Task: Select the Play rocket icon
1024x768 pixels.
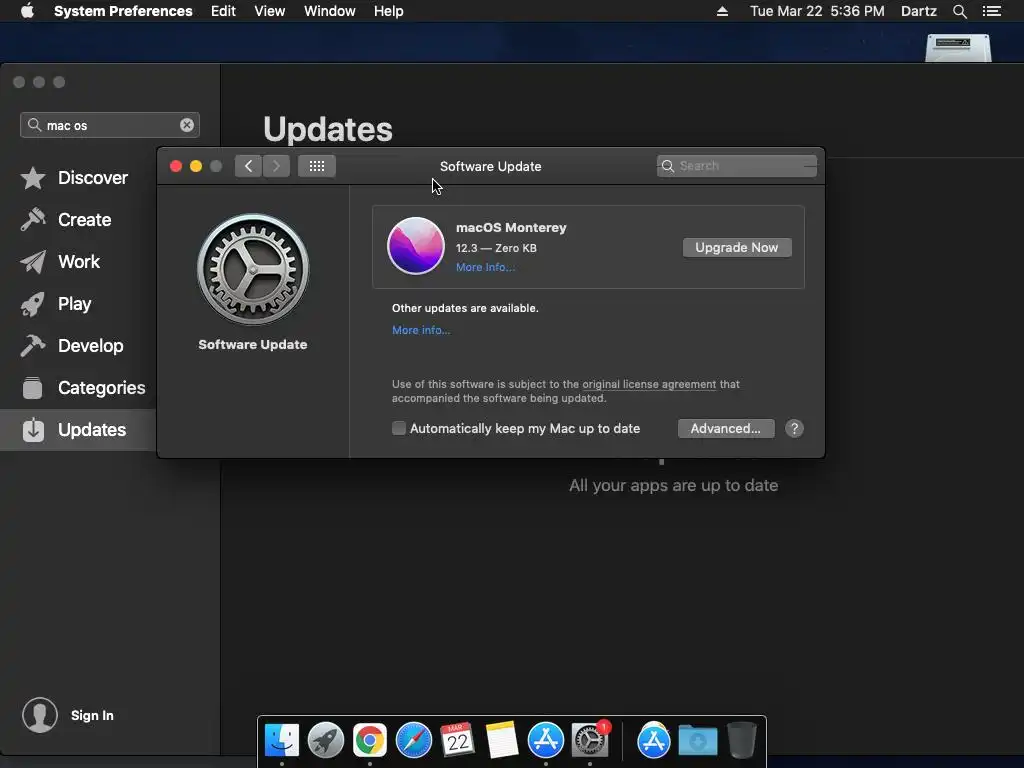Action: tap(33, 304)
